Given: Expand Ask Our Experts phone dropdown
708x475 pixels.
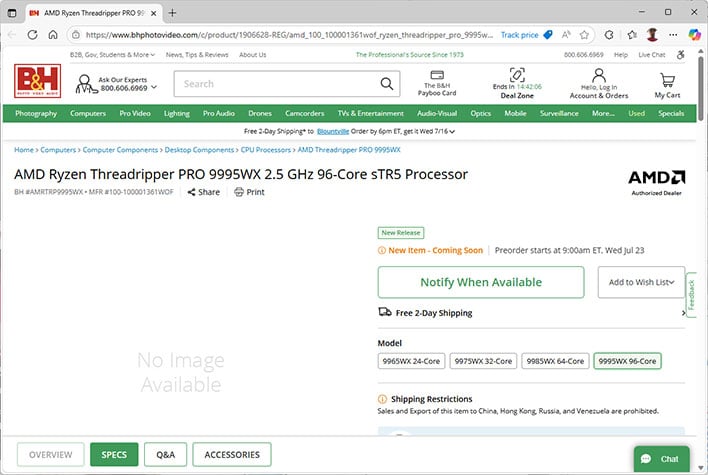Looking at the screenshot, I should point(154,87).
